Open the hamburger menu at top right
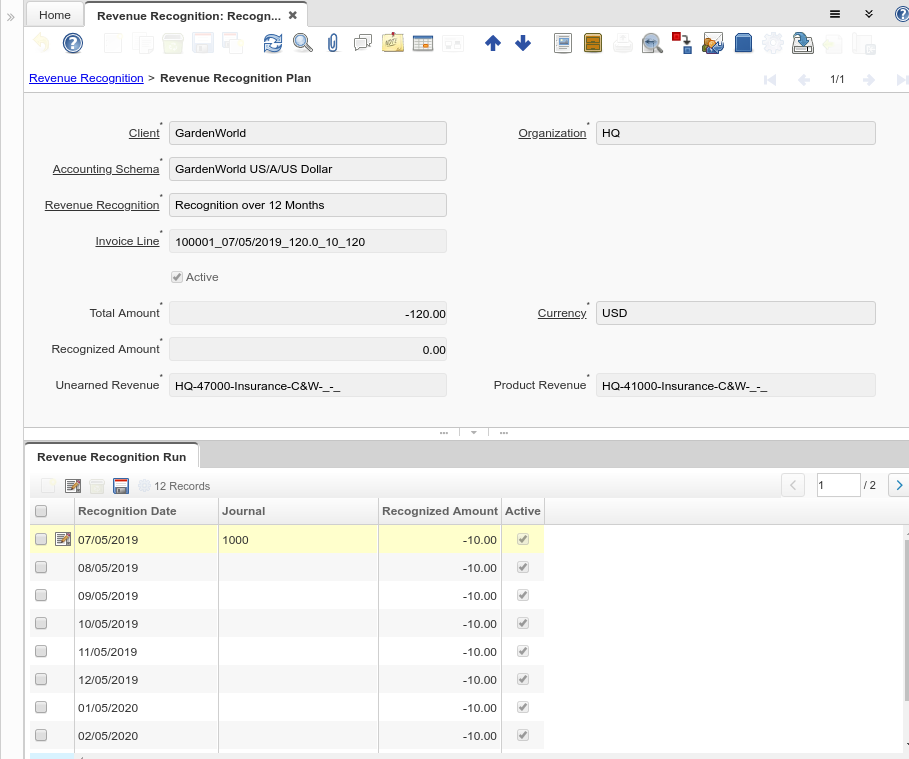Screen dimensions: 909x759 835,14
